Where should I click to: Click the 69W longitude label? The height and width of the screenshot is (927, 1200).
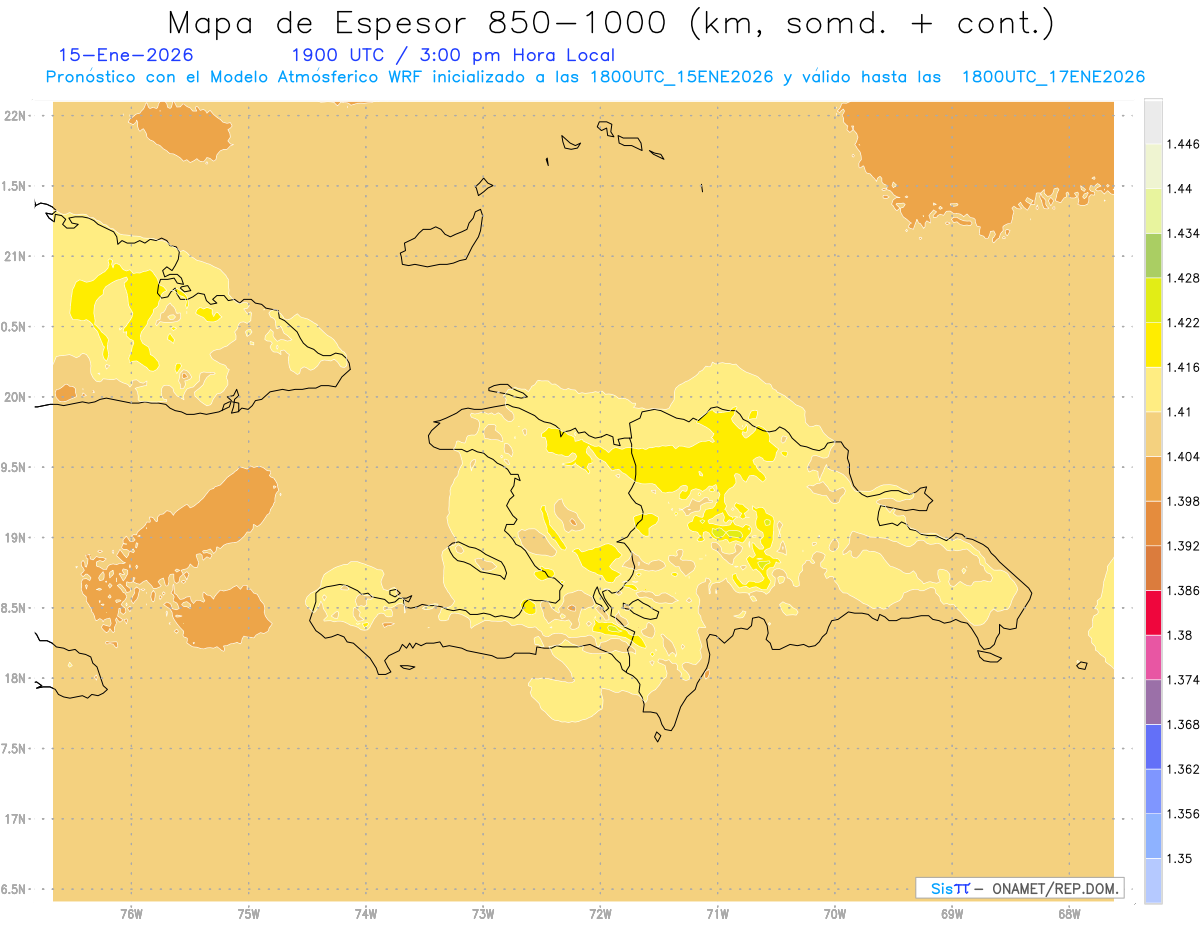pos(952,914)
